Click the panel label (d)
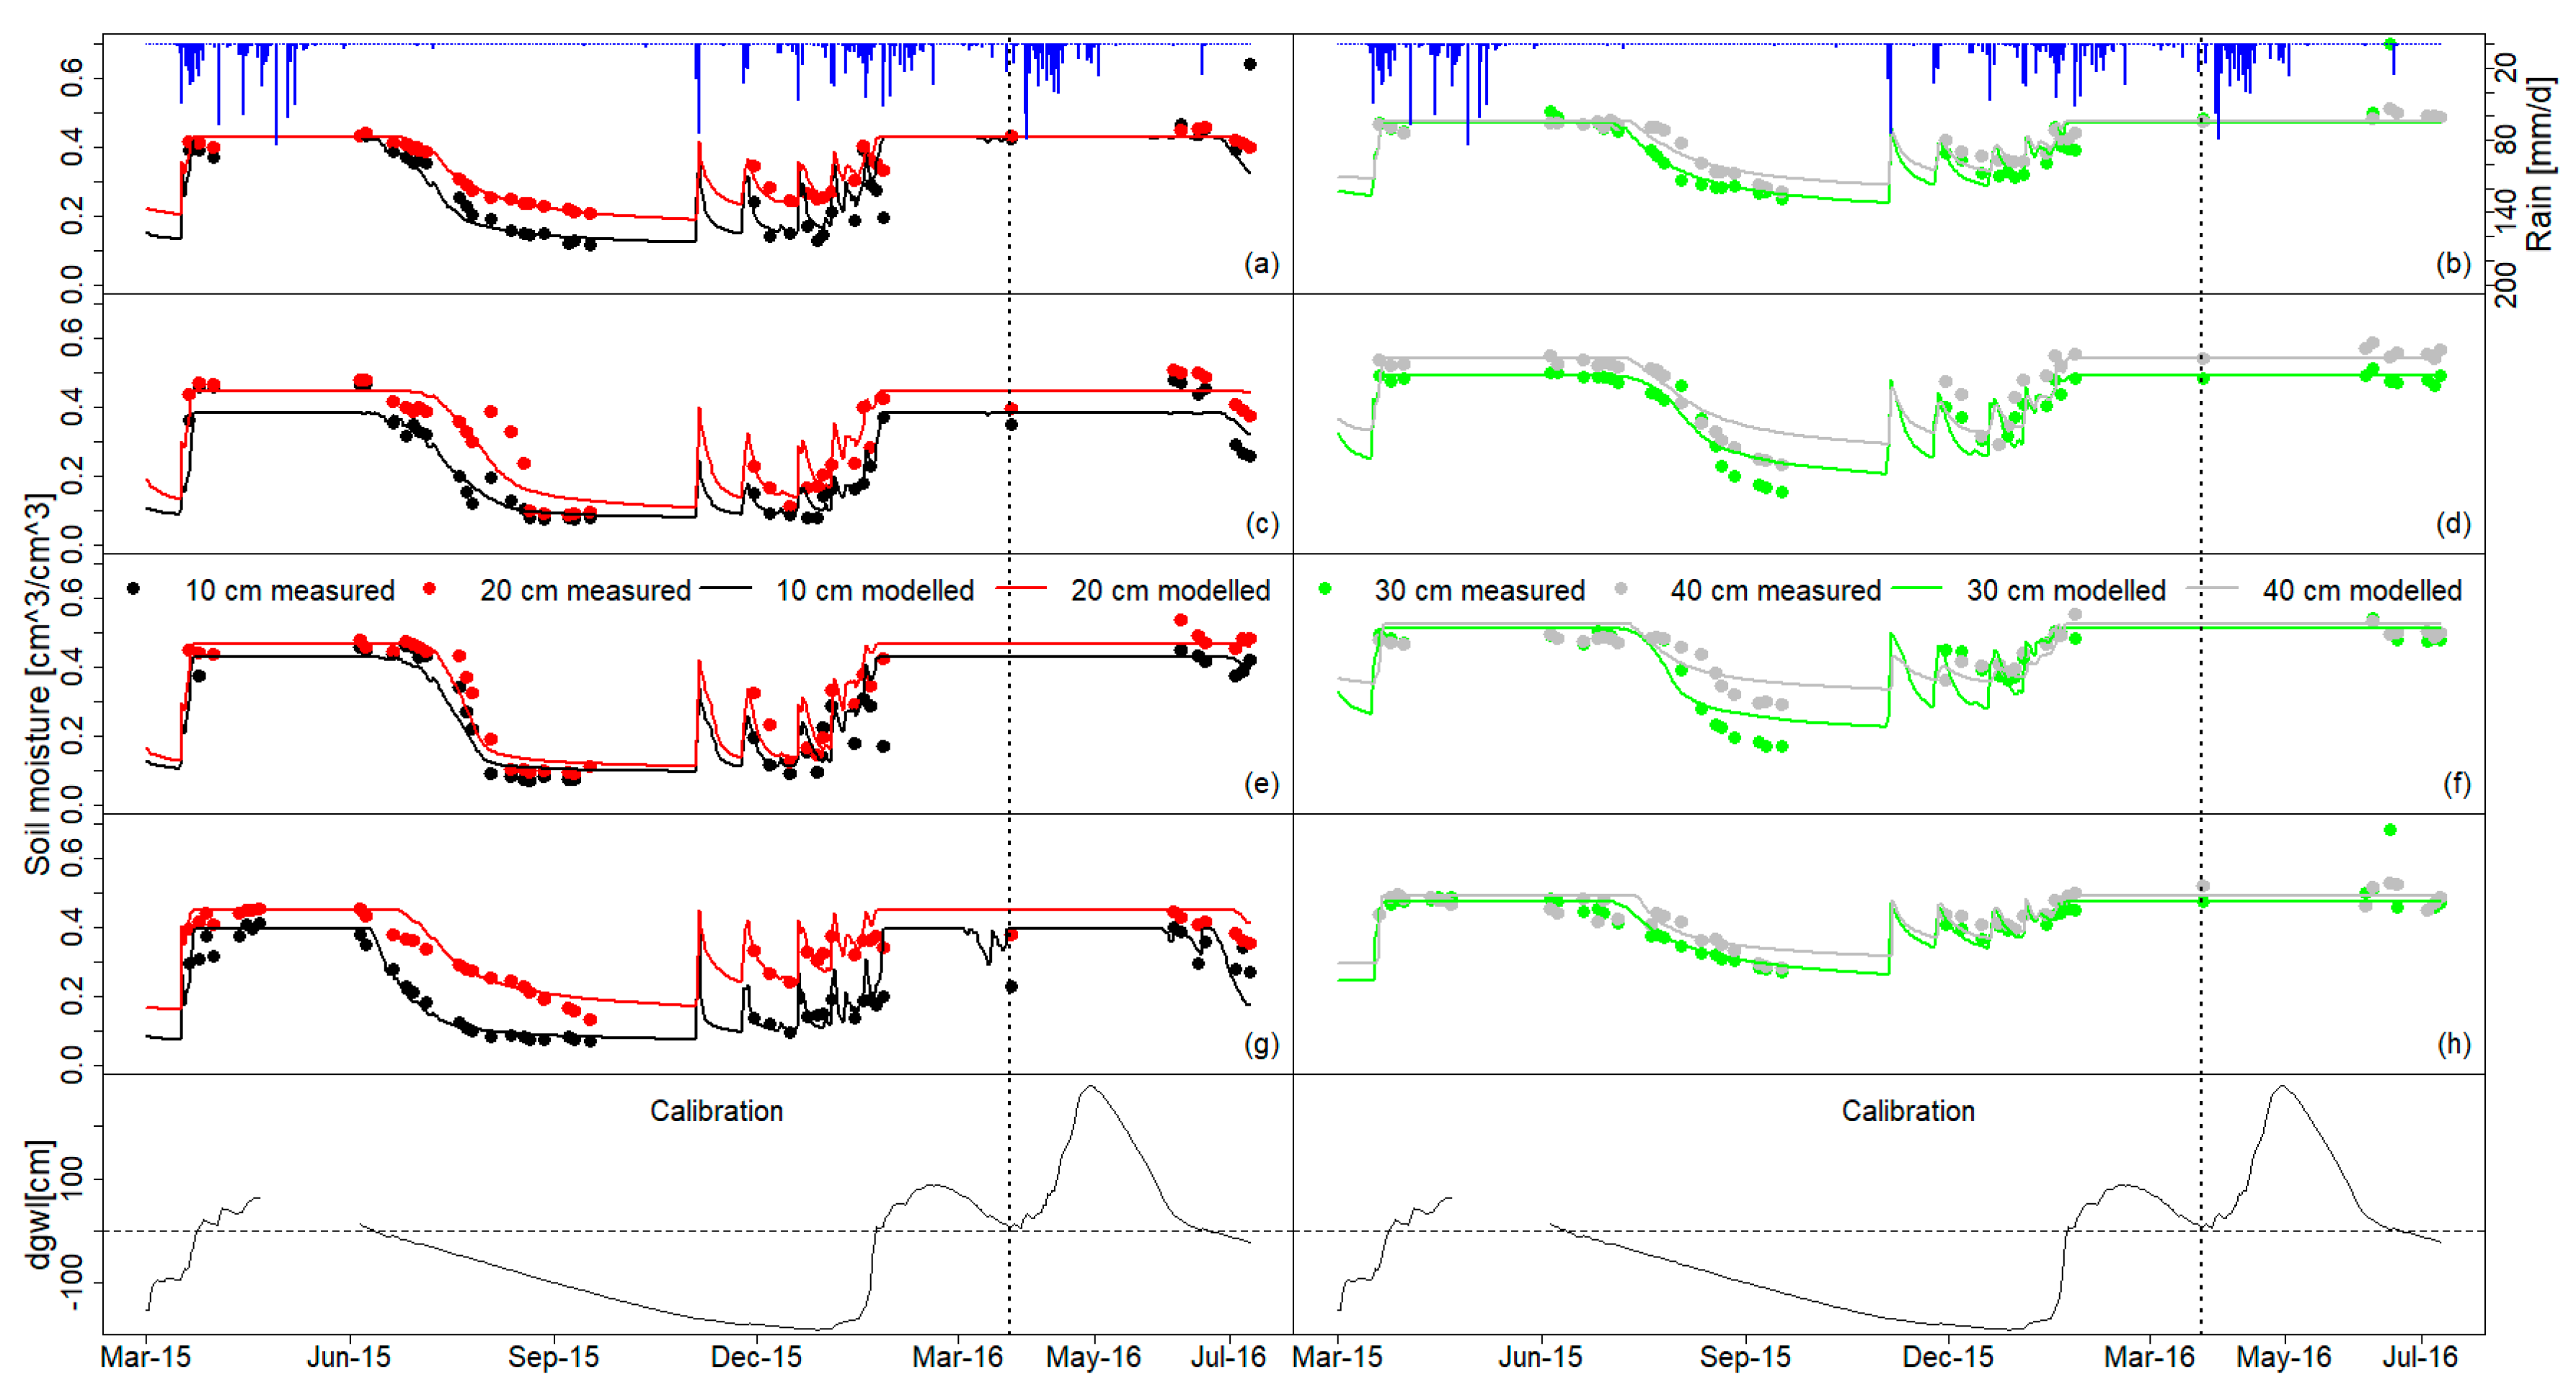This screenshot has height=1395, width=2576. click(x=2453, y=524)
